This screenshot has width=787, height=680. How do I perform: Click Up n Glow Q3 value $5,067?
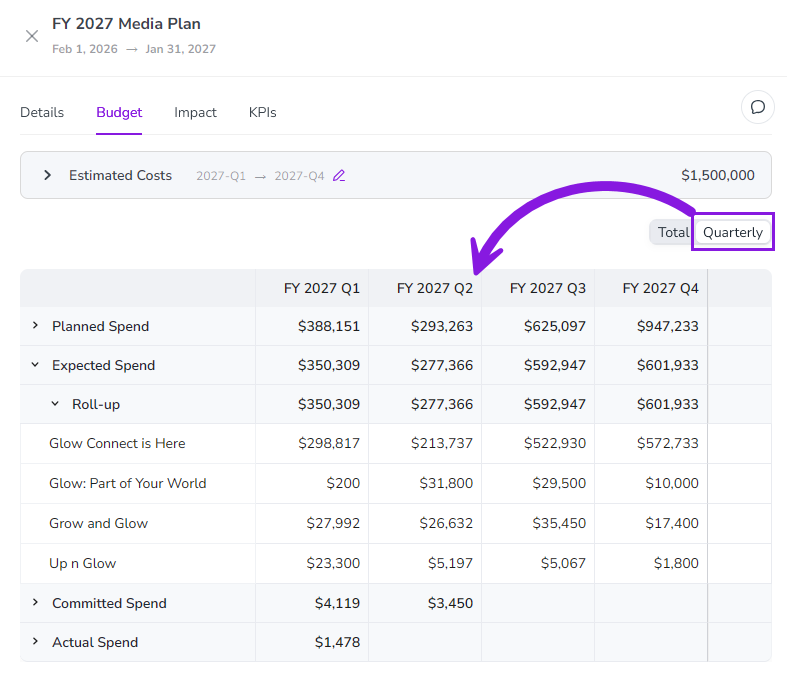[x=563, y=564]
